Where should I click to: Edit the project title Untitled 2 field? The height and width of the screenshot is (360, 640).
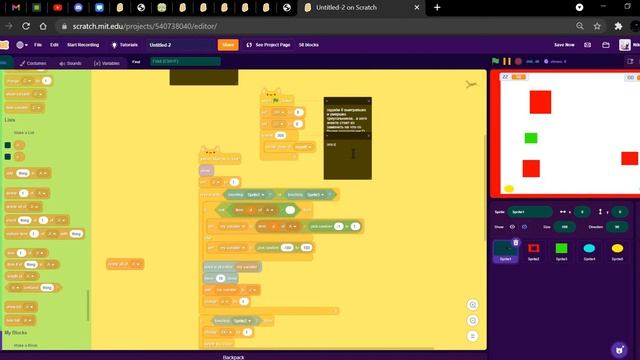180,45
